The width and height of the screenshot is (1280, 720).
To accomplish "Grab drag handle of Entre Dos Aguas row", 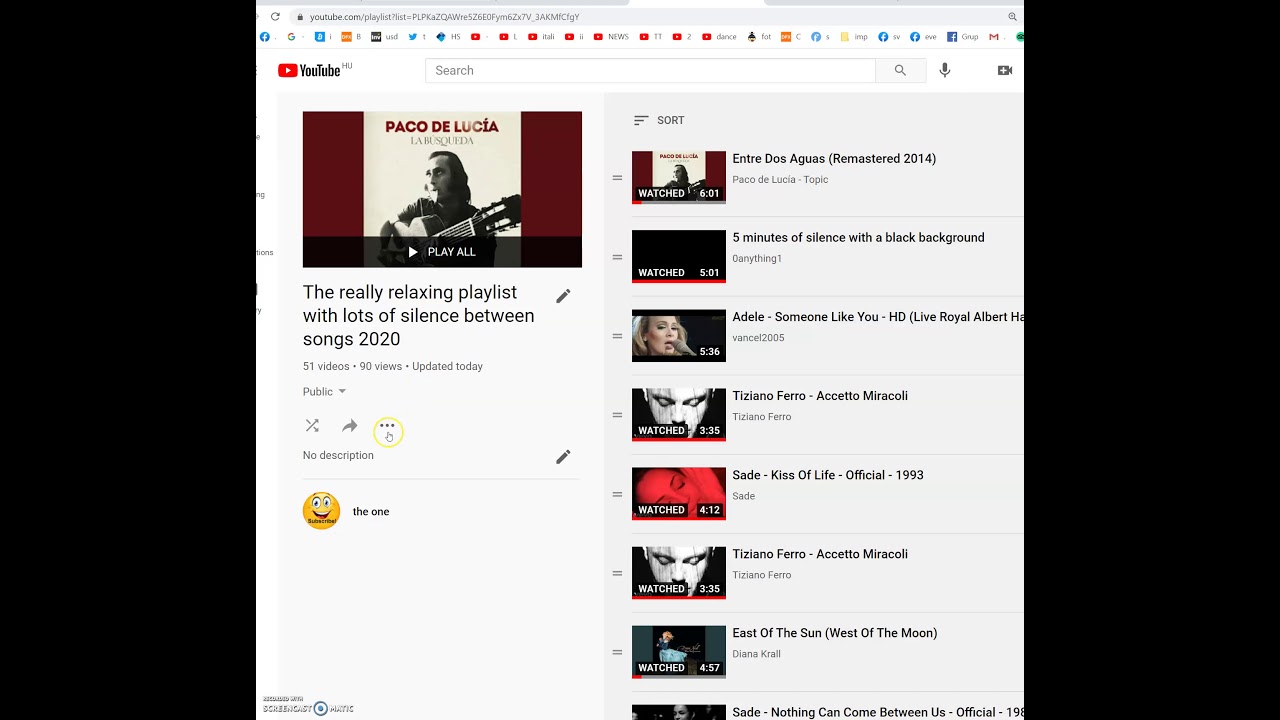I will (617, 178).
